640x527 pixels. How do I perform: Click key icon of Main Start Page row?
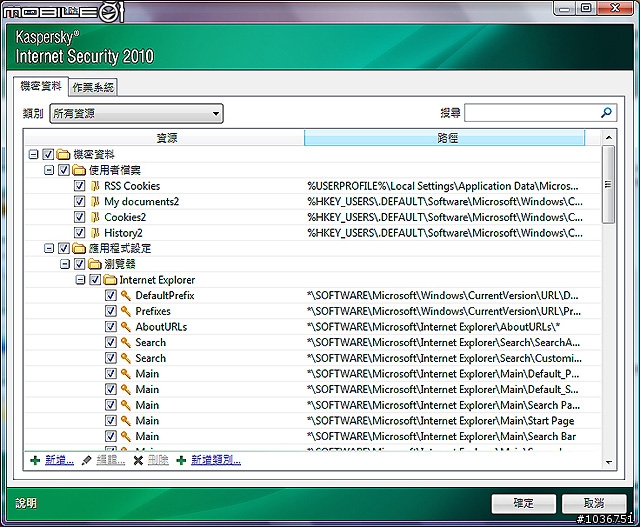[x=126, y=421]
